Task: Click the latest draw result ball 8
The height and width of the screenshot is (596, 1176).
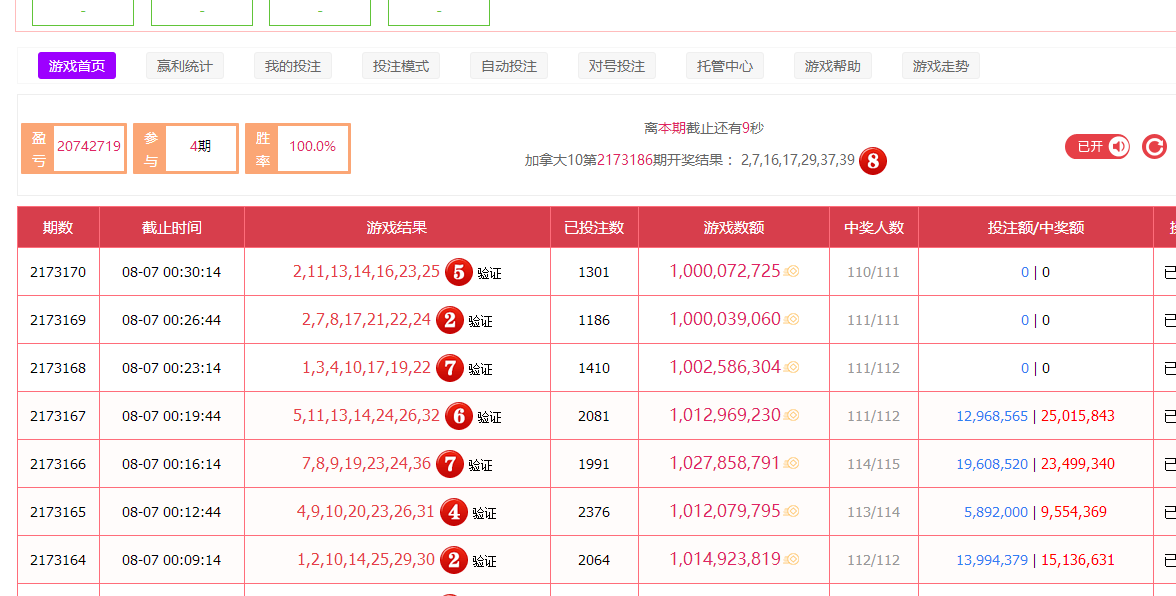Action: (x=873, y=160)
